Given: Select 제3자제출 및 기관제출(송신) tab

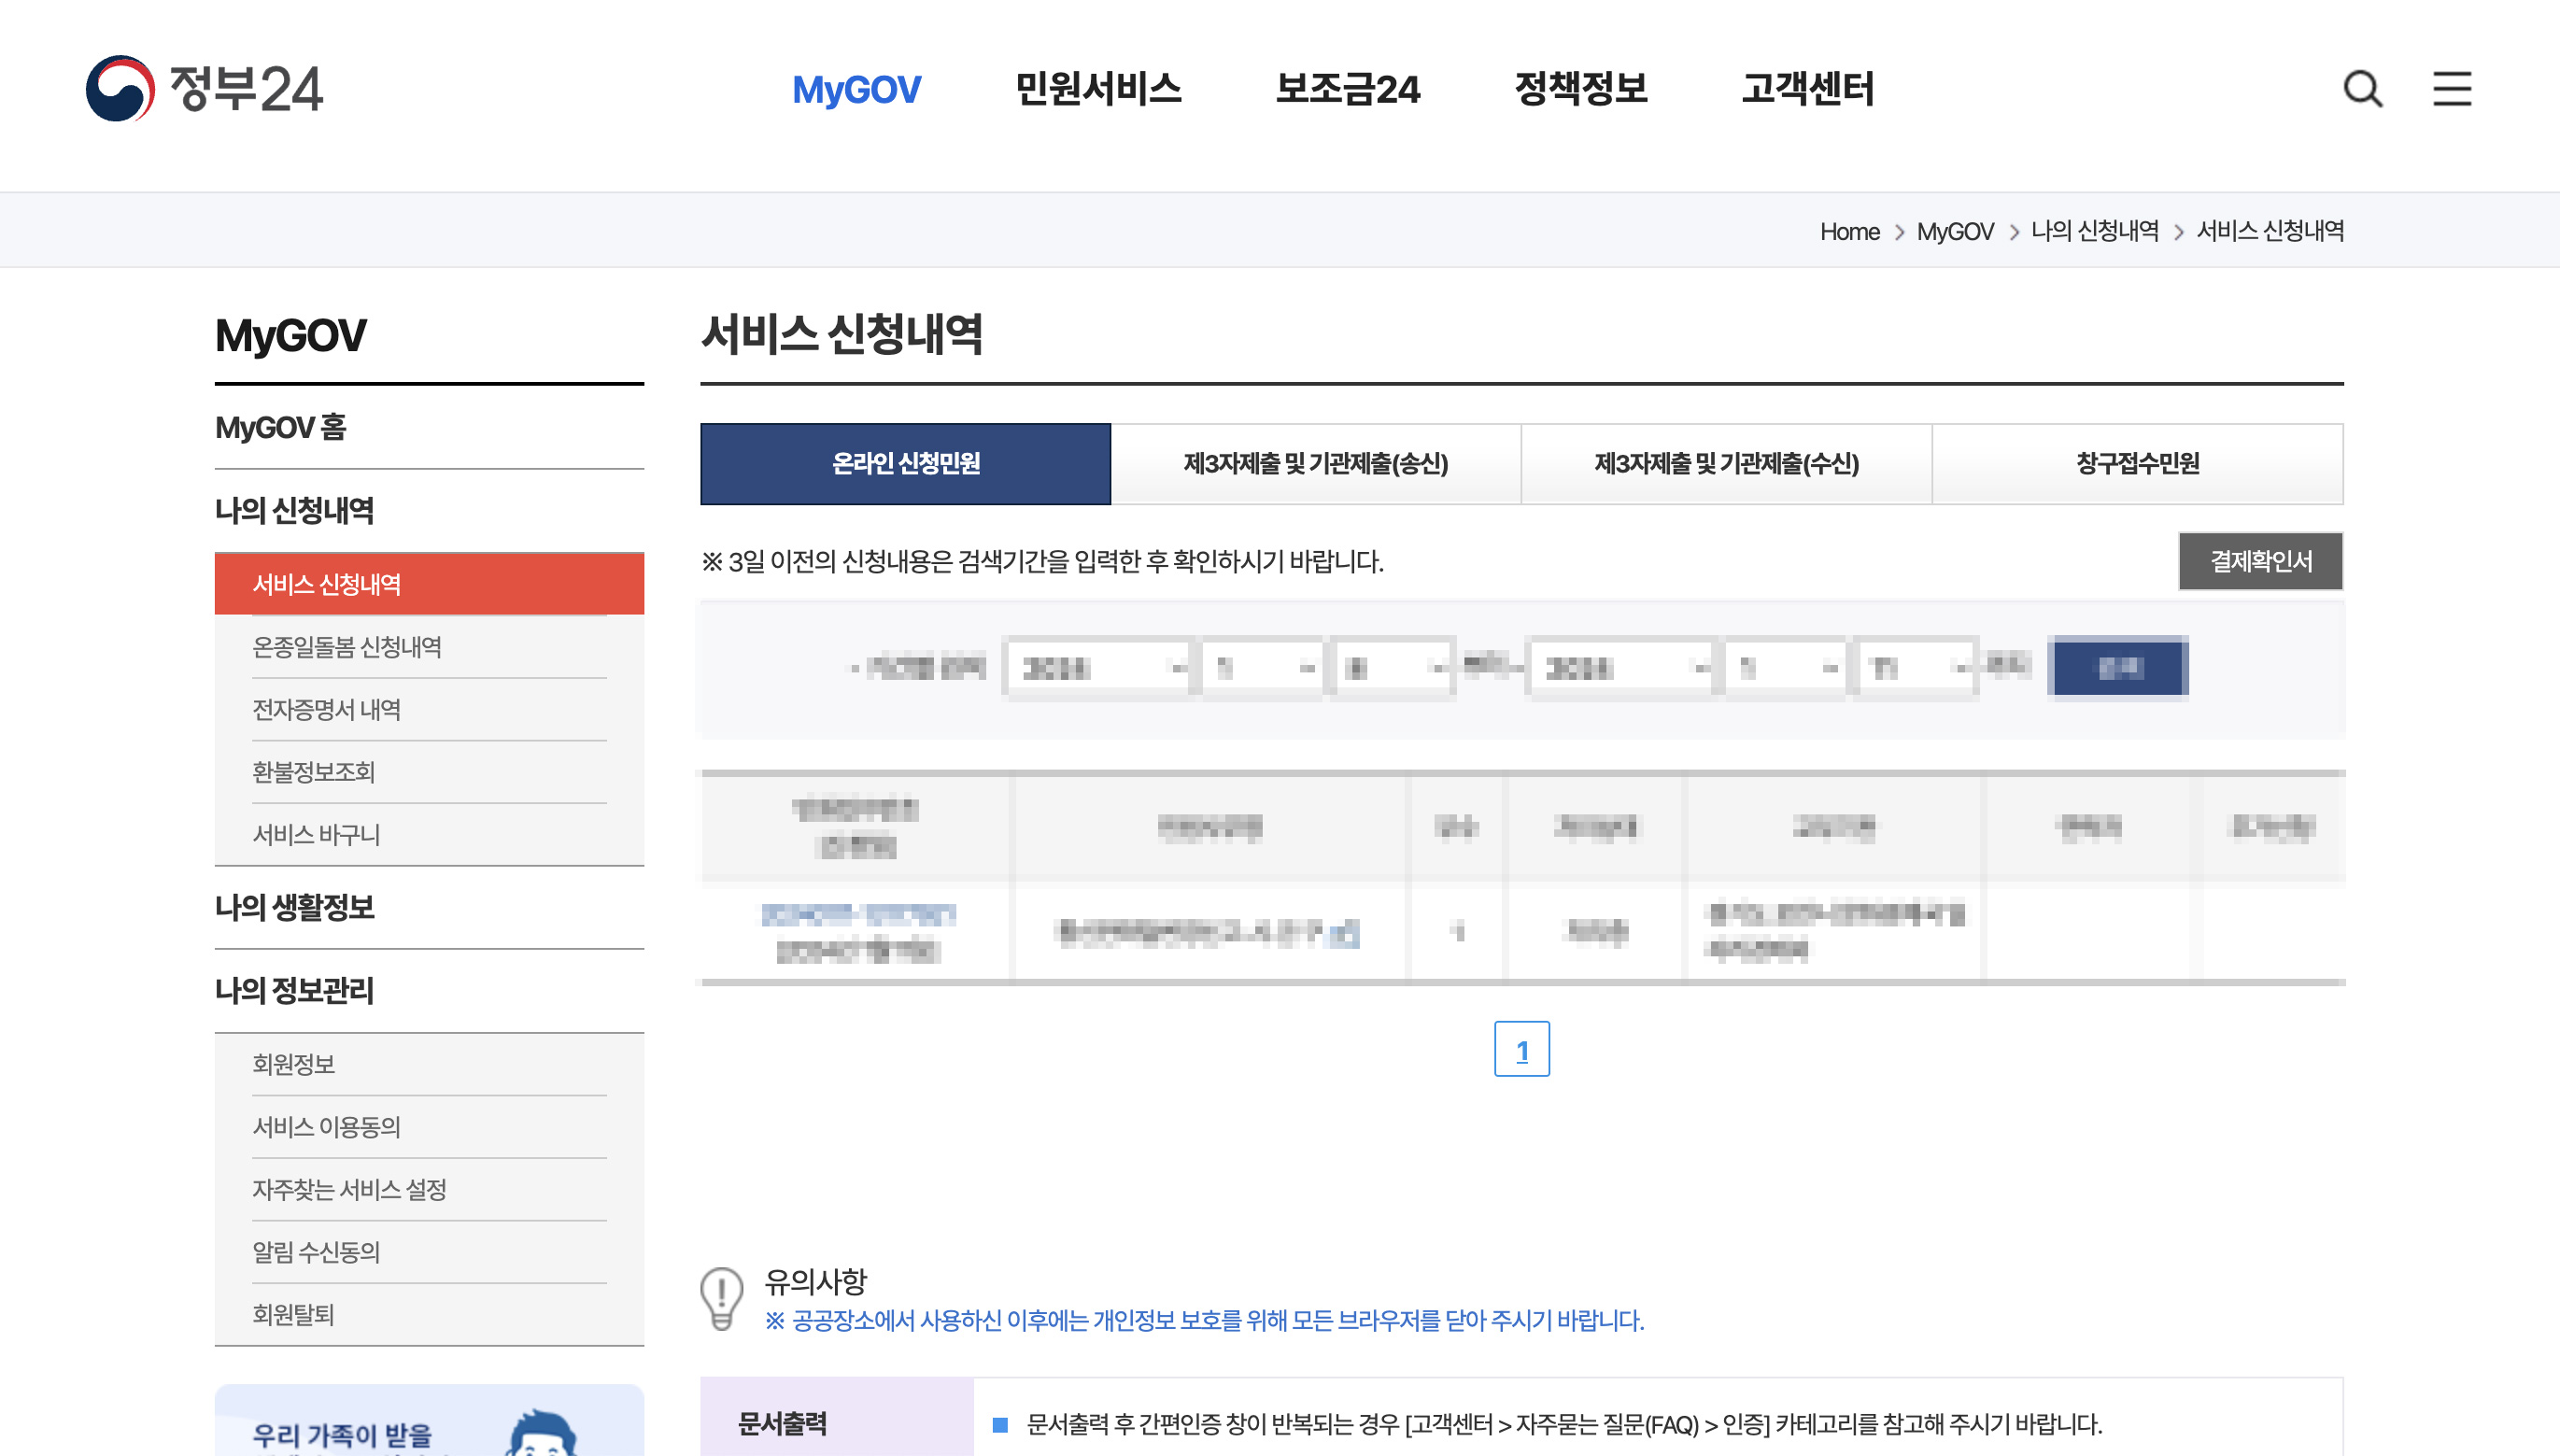Looking at the screenshot, I should [x=1315, y=464].
